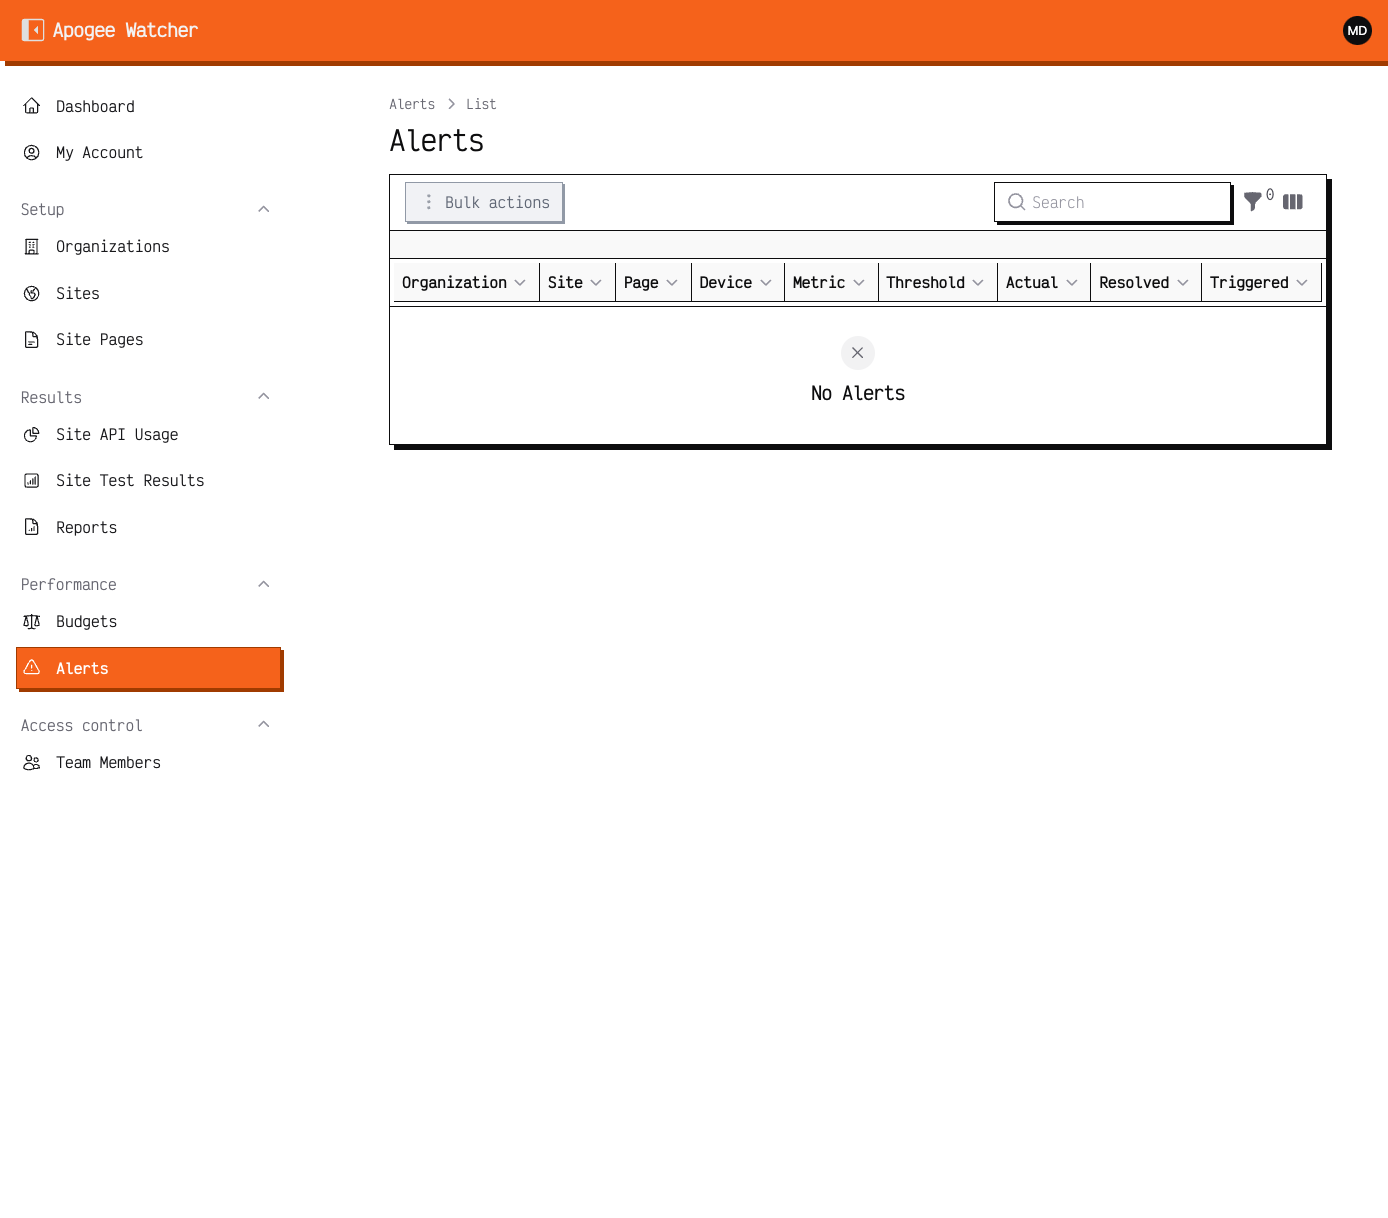Open Team Members page

pyautogui.click(x=148, y=762)
